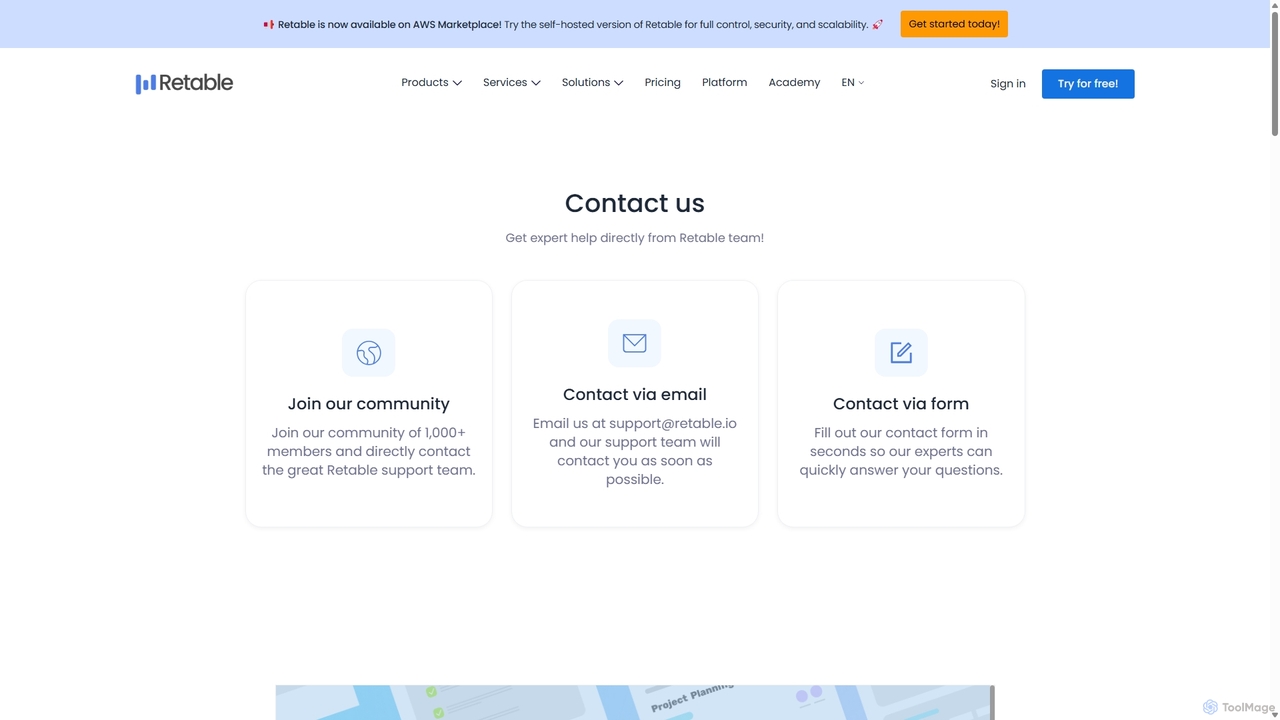Expand the Solutions dropdown menu
This screenshot has height=720, width=1280.
[592, 83]
